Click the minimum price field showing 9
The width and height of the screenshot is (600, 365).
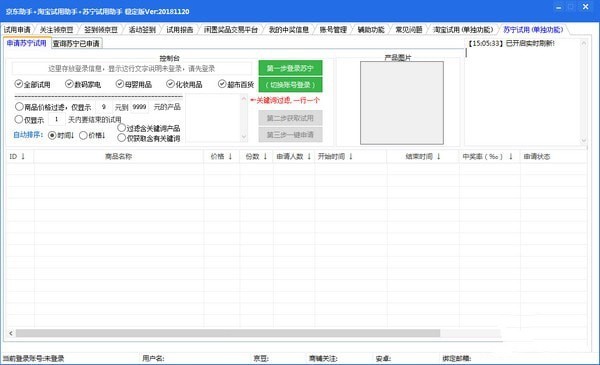click(103, 107)
